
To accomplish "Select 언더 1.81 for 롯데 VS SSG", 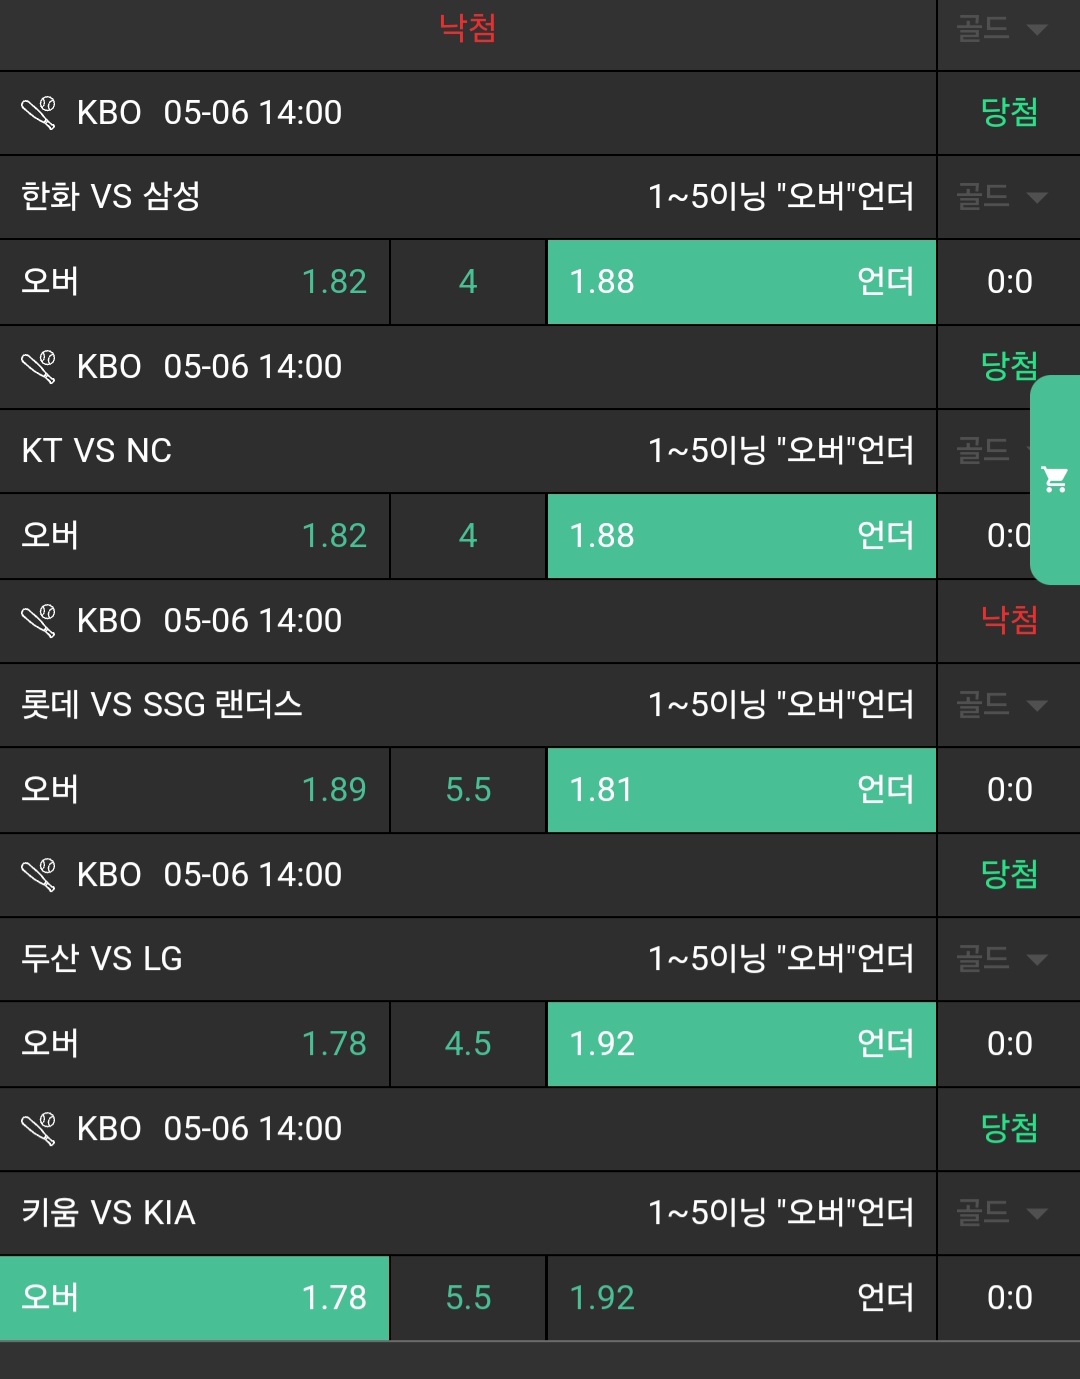I will tap(741, 790).
